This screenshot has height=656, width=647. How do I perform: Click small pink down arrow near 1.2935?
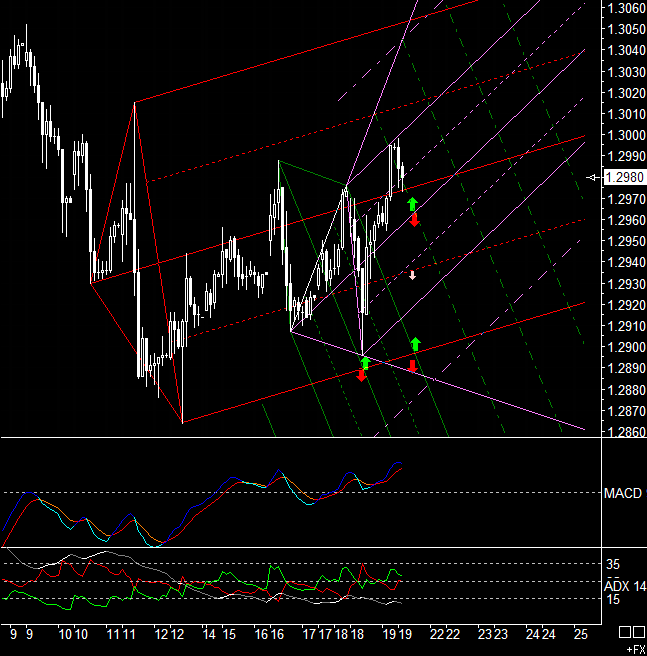click(x=412, y=275)
